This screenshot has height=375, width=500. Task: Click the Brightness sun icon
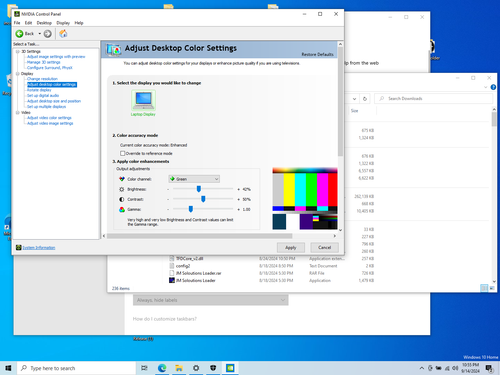(x=122, y=189)
